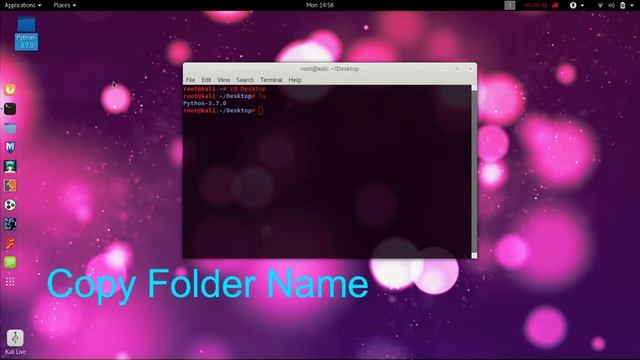Open the terminal File menu
640x360 pixels.
coord(190,80)
